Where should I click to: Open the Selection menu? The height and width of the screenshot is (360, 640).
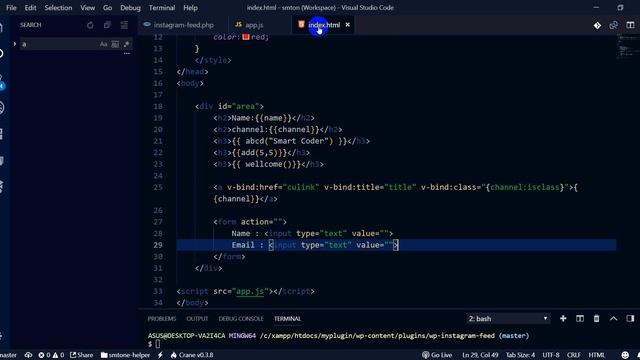[58, 8]
